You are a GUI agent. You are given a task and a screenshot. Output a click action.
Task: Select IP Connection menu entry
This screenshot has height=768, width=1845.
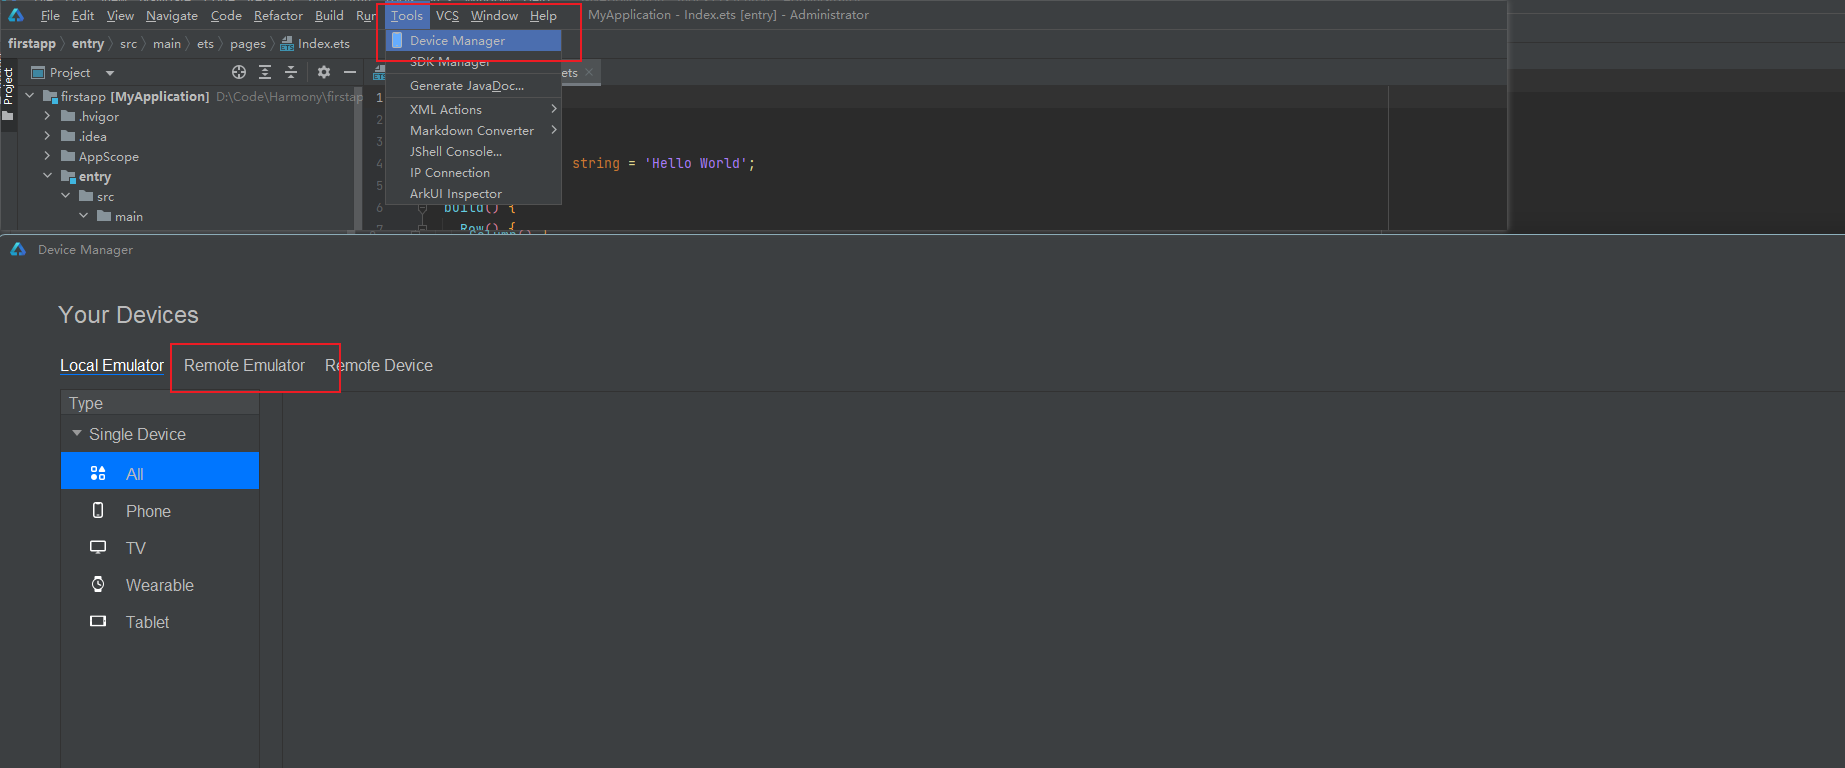click(x=473, y=172)
